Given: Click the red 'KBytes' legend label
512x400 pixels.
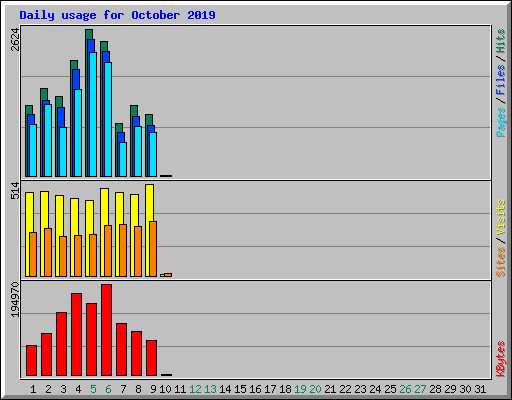Looking at the screenshot, I should [x=501, y=359].
